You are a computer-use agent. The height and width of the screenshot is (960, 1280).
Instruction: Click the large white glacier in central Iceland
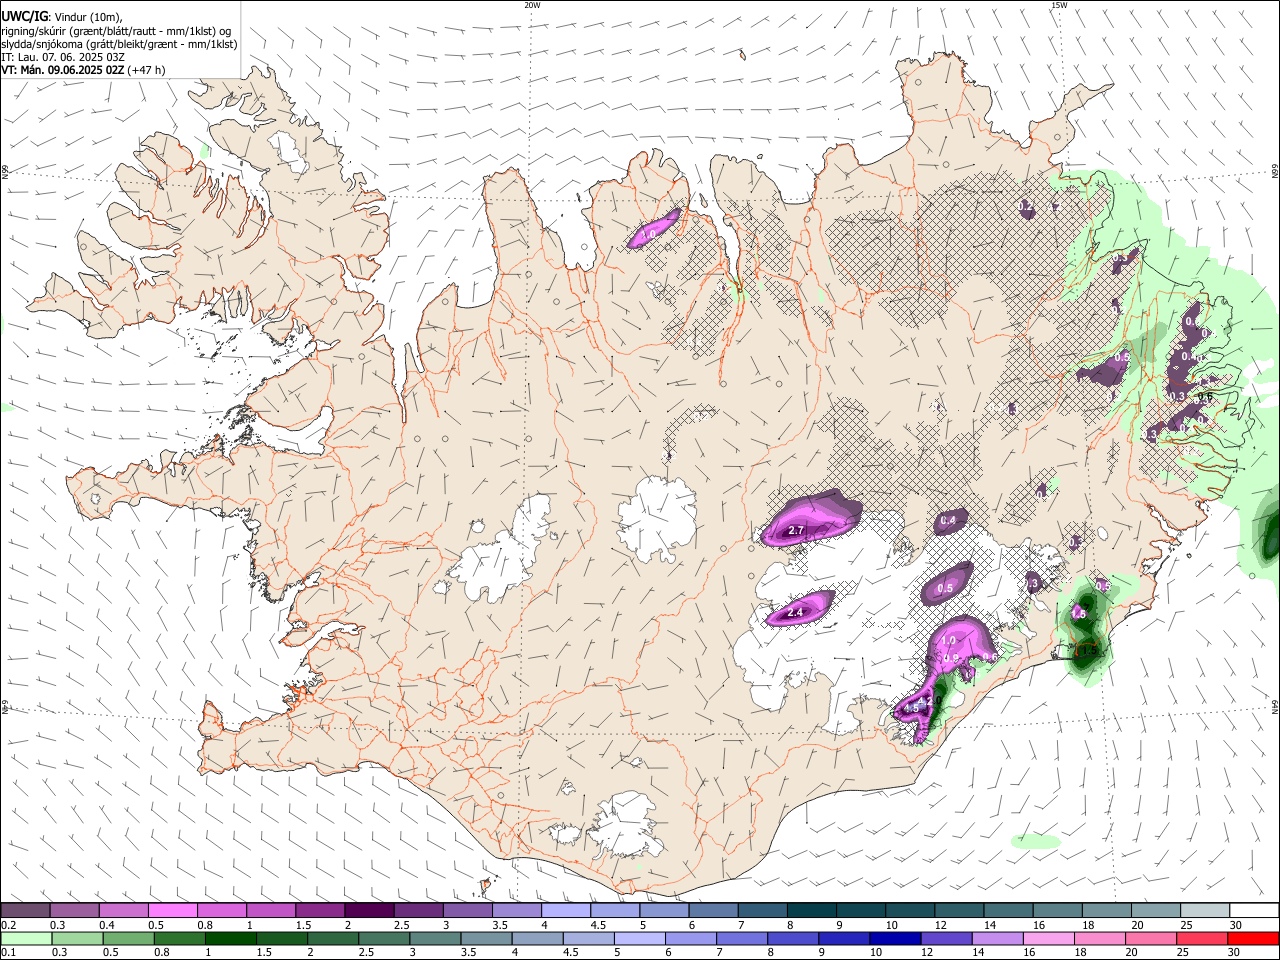pyautogui.click(x=657, y=520)
